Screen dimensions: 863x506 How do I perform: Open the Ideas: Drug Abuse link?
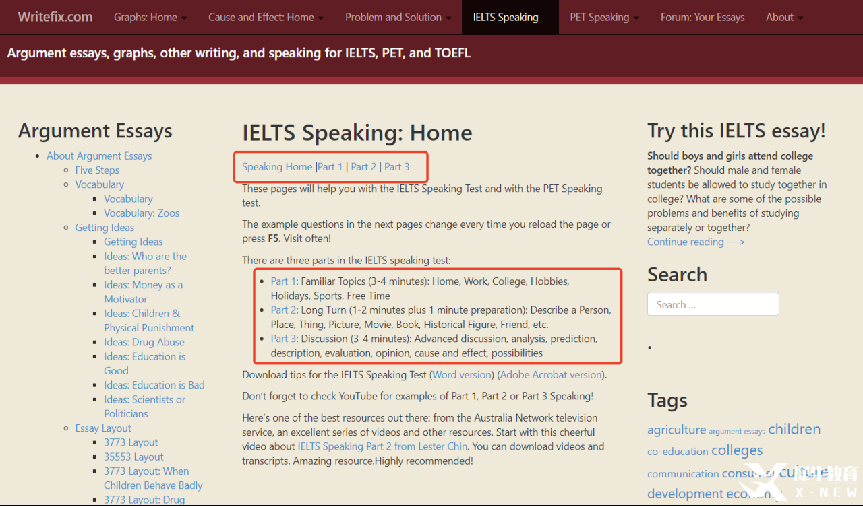144,342
